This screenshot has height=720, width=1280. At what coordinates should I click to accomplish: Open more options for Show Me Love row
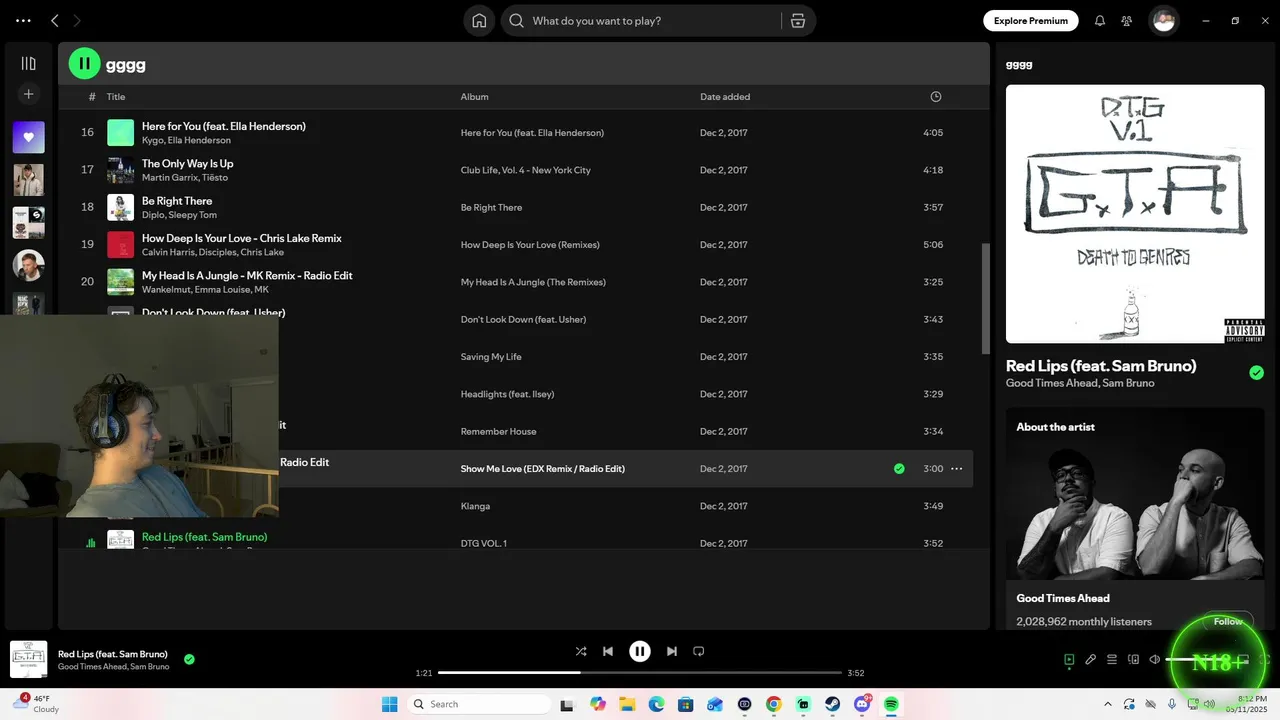pyautogui.click(x=957, y=469)
